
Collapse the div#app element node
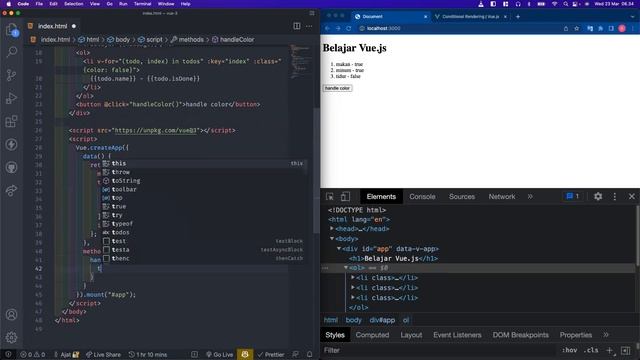[339, 248]
